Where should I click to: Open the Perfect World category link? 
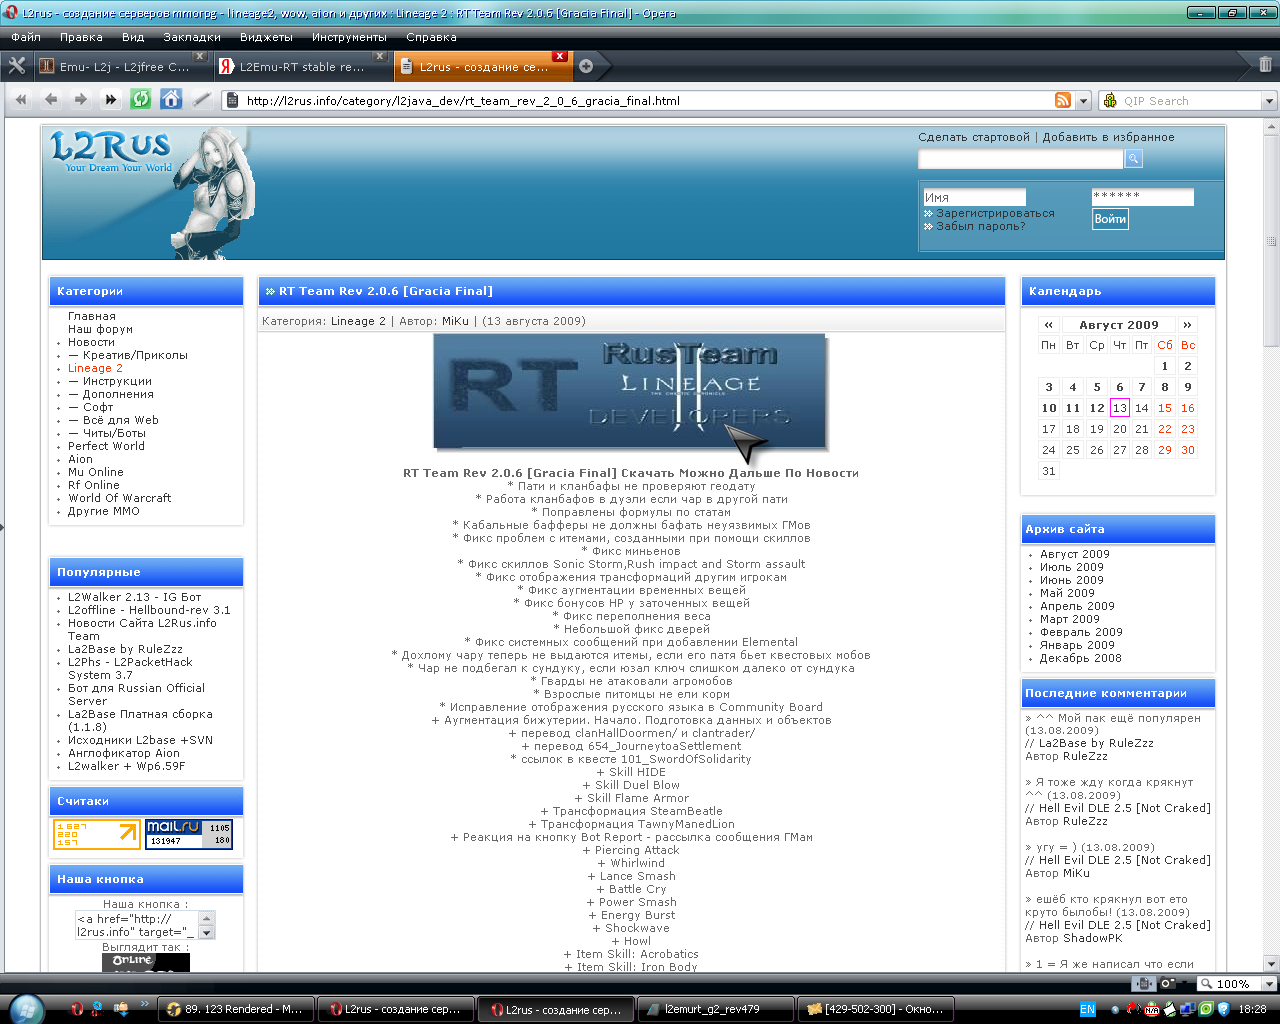click(106, 446)
